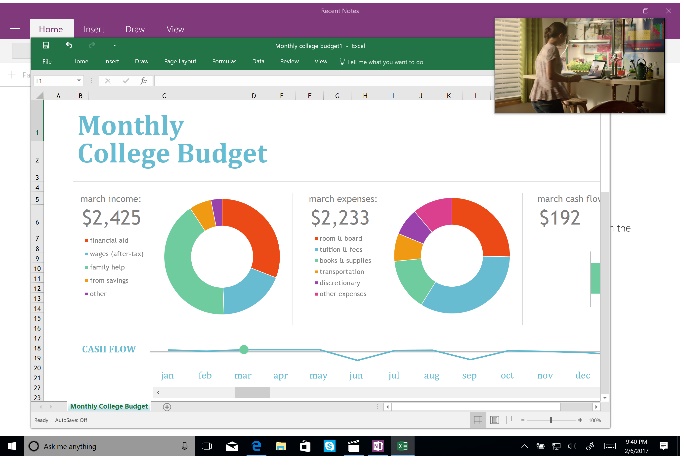
Task: Click the zoom slider in status bar
Action: [550, 420]
